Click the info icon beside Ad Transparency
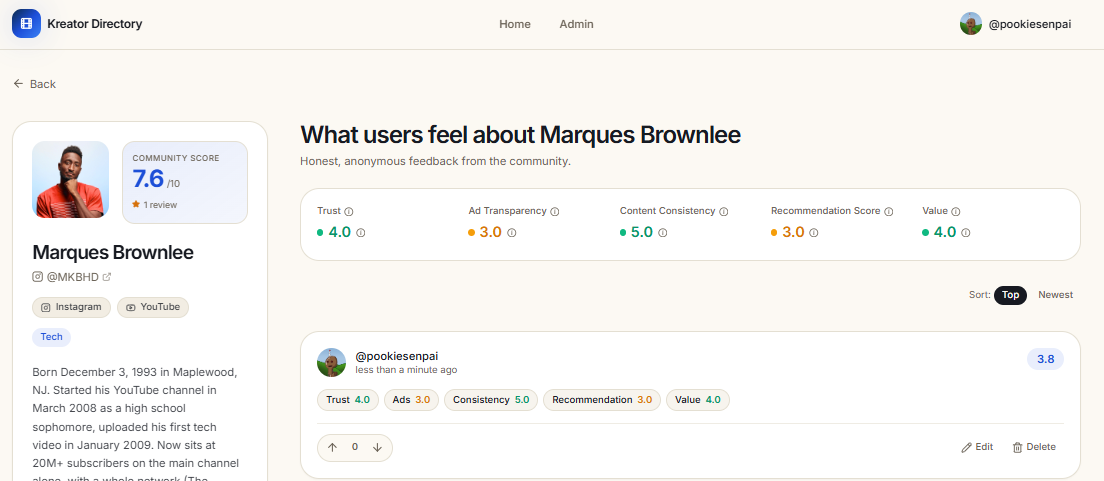The height and width of the screenshot is (481, 1104). [554, 211]
